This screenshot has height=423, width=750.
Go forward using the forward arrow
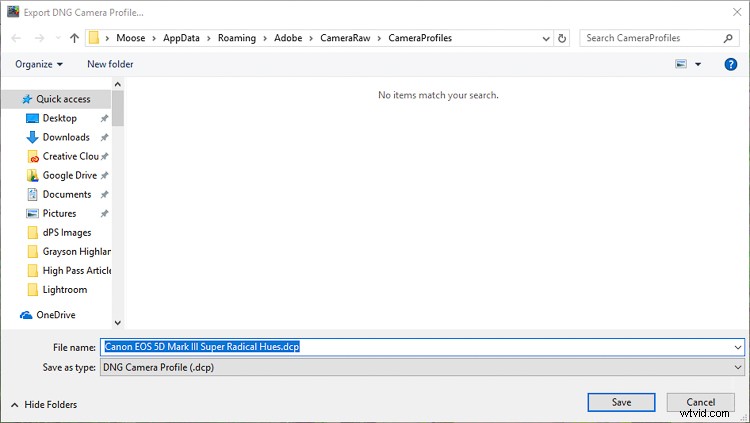pos(39,38)
